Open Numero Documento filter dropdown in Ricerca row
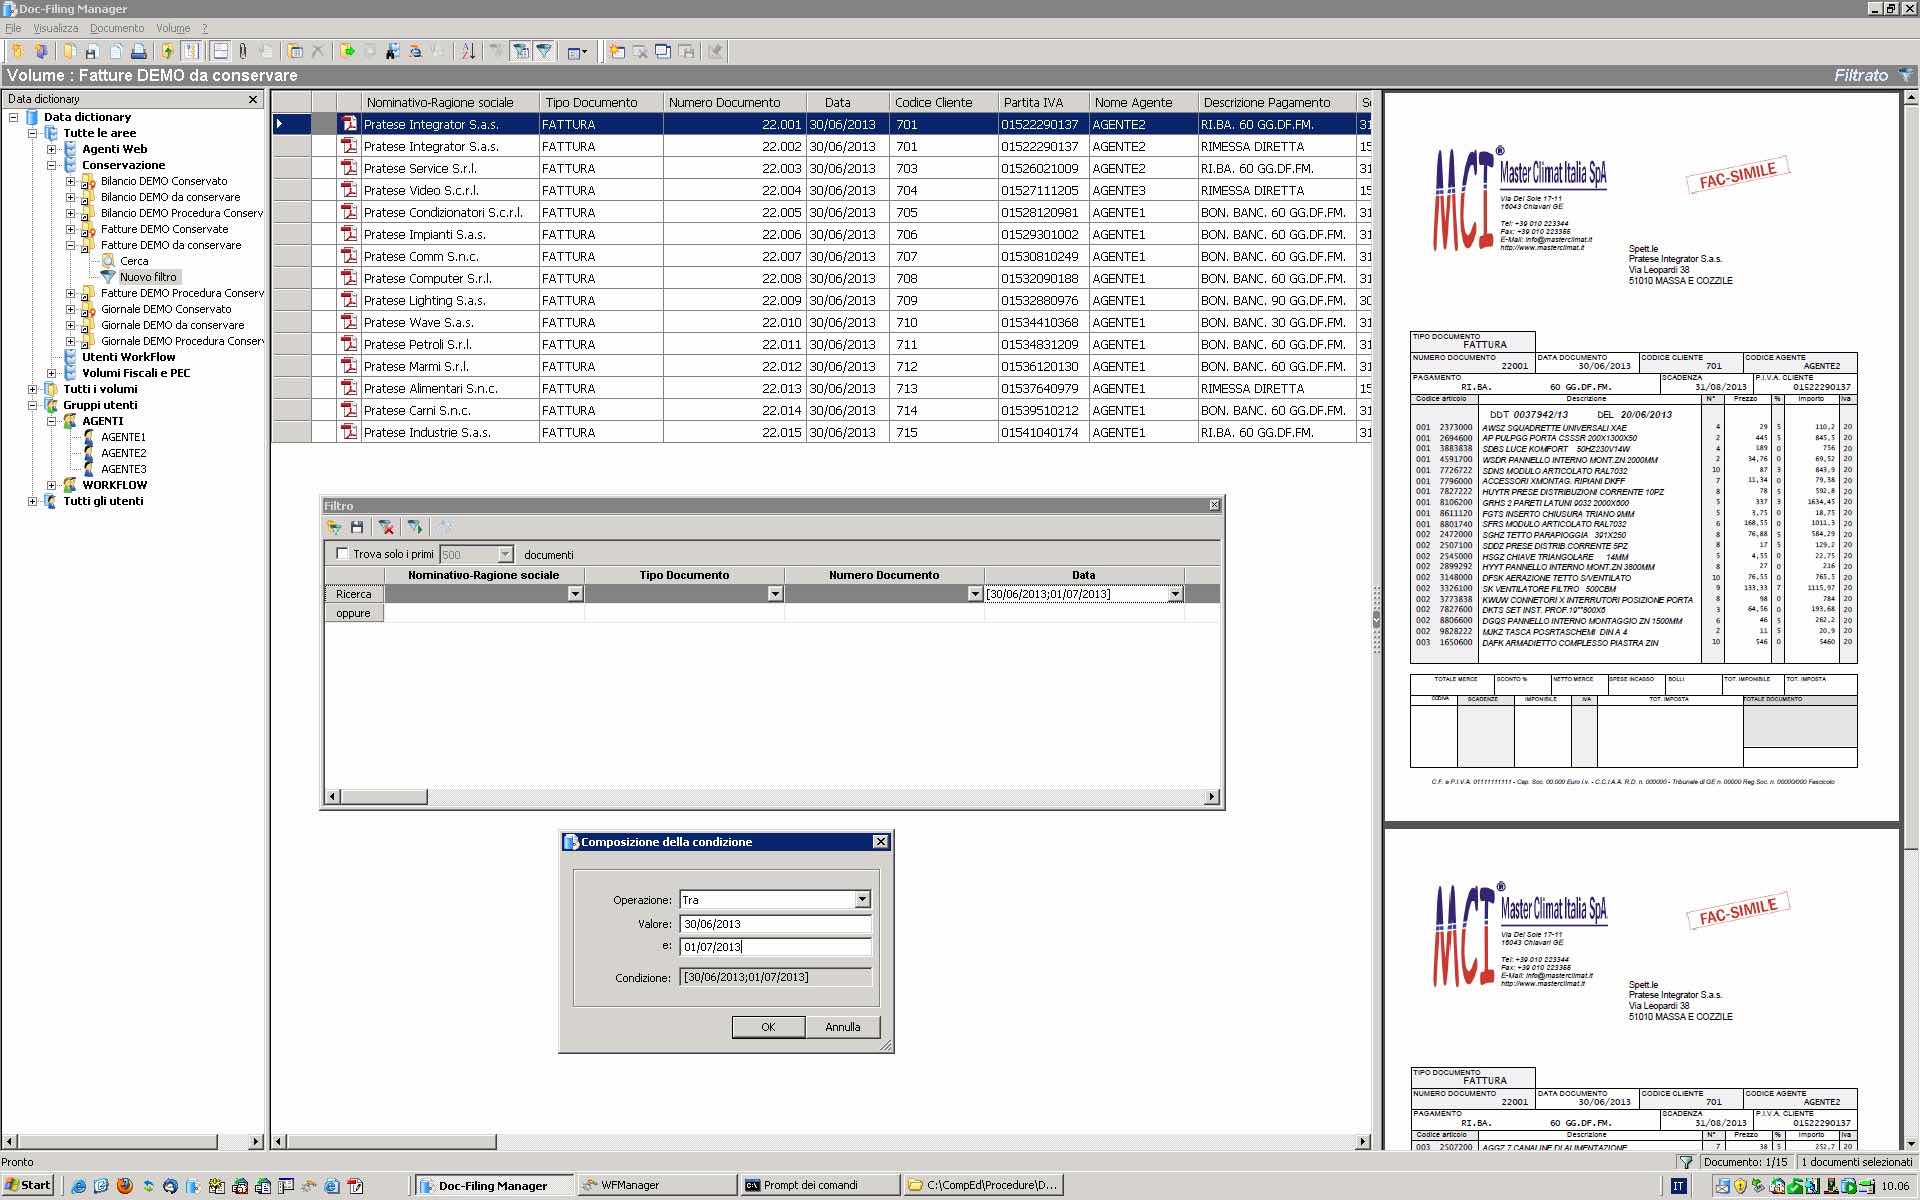Viewport: 1920px width, 1200px height. pyautogui.click(x=975, y=594)
